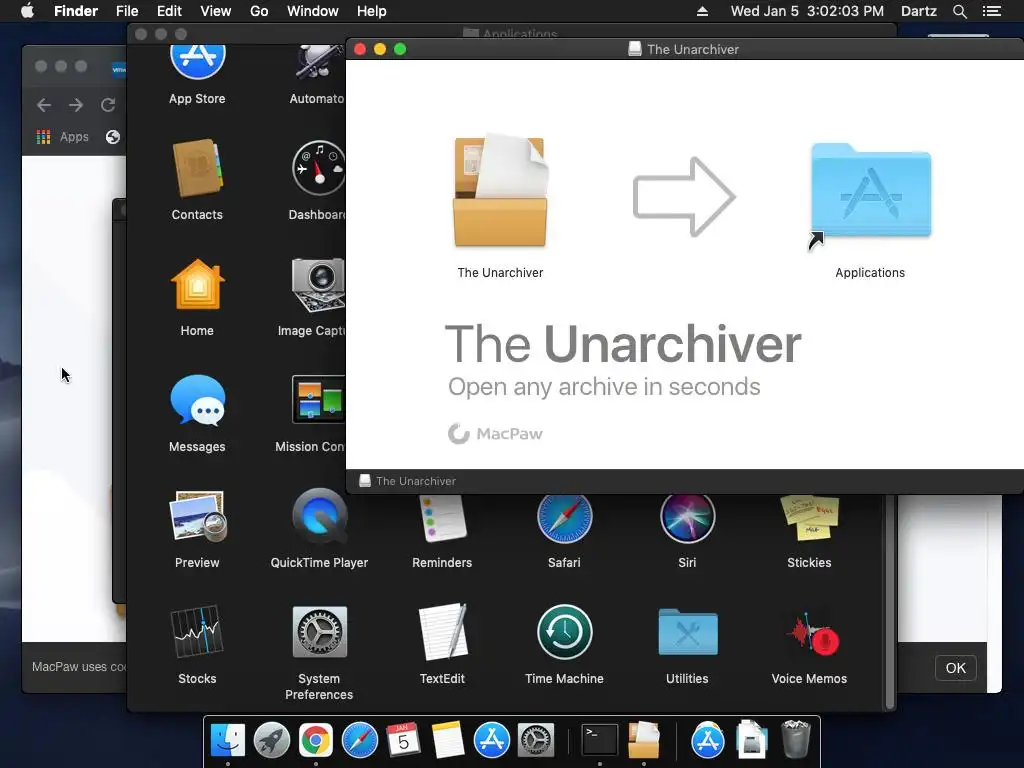Select the Preview app icon

tap(197, 517)
